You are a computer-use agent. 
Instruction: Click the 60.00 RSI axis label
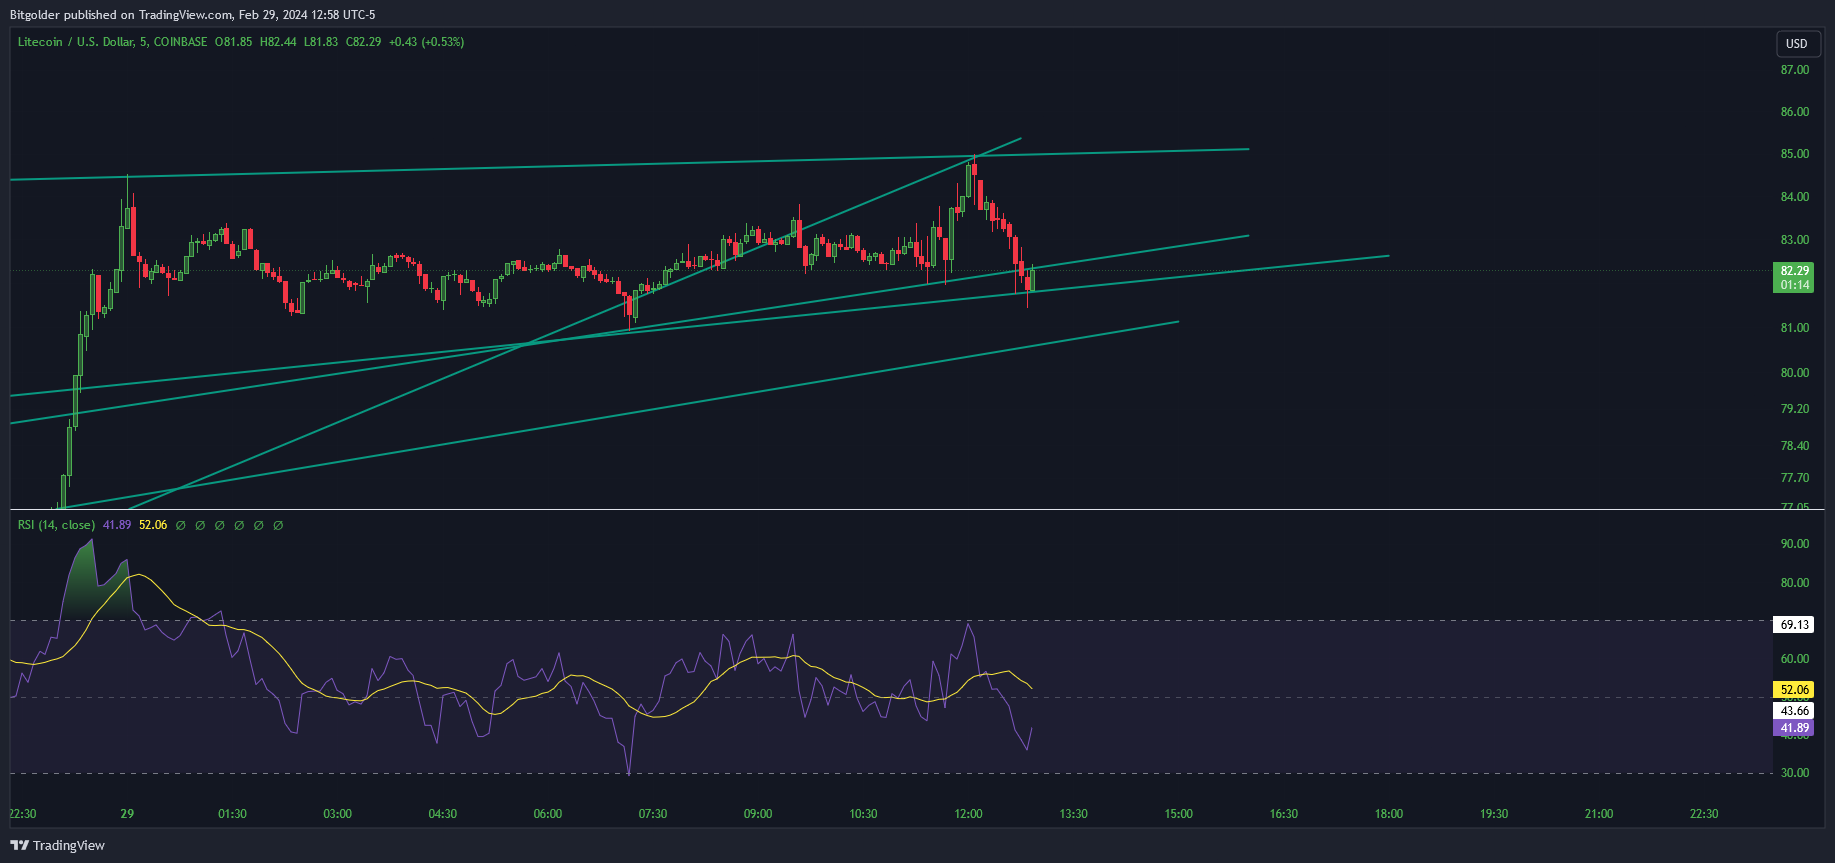pos(1794,659)
